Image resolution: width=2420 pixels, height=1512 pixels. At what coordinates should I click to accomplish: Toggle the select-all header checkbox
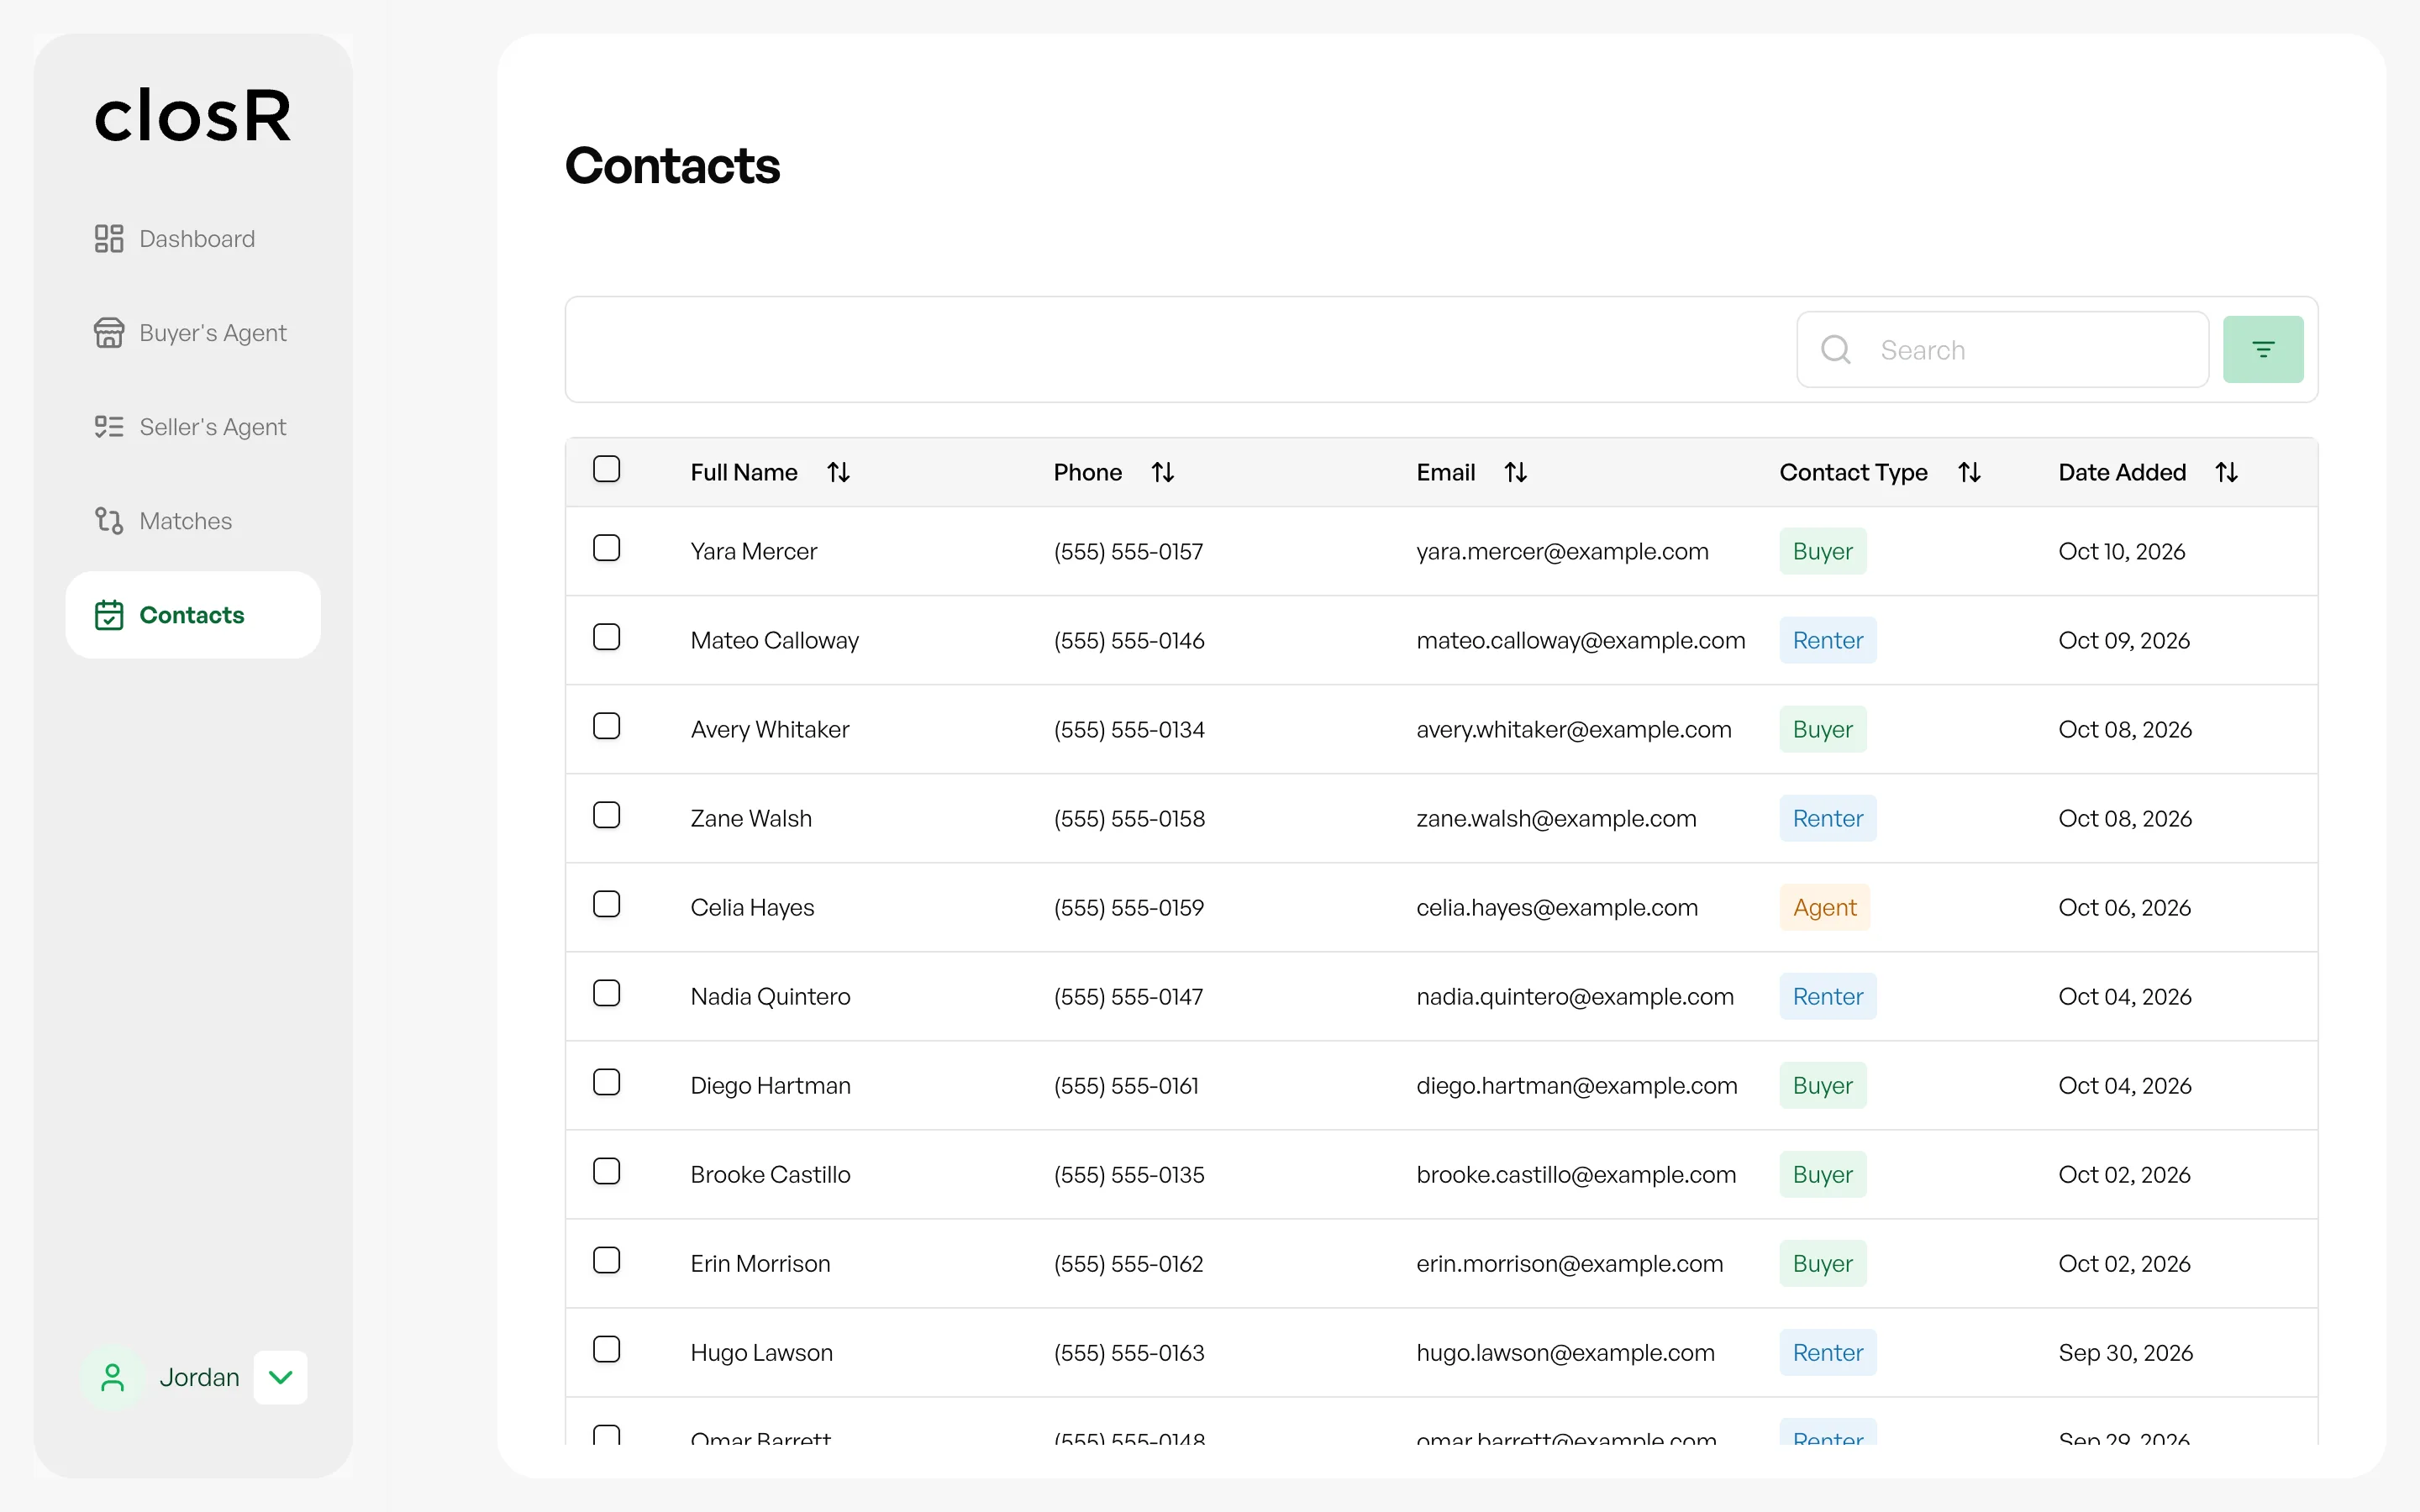tap(607, 469)
